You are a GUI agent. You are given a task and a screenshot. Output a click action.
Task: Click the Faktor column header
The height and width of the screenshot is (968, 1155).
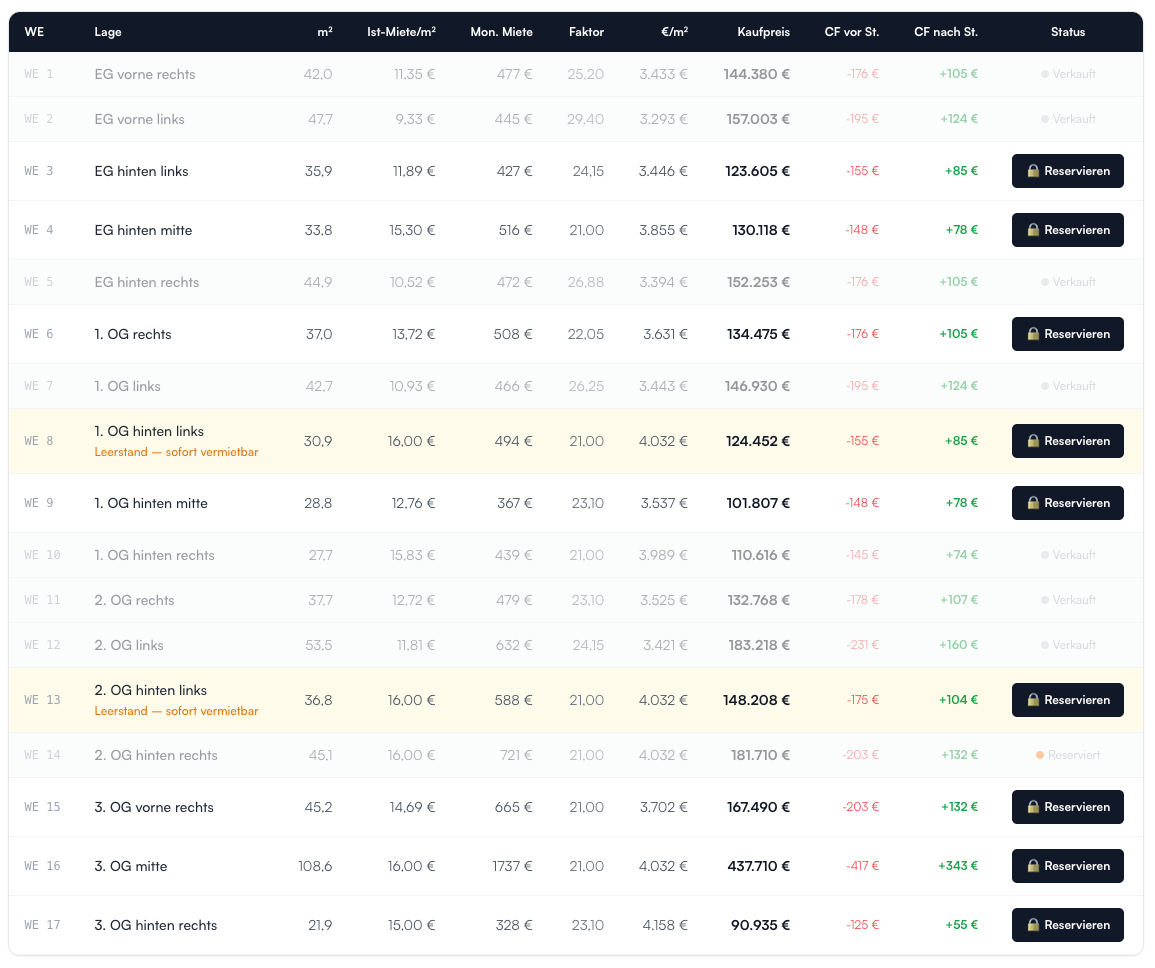[586, 32]
